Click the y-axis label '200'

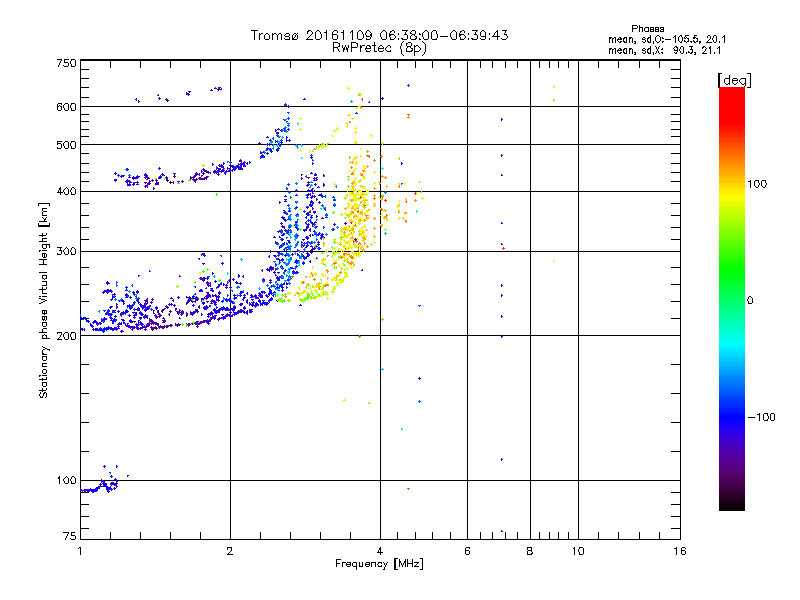[66, 336]
